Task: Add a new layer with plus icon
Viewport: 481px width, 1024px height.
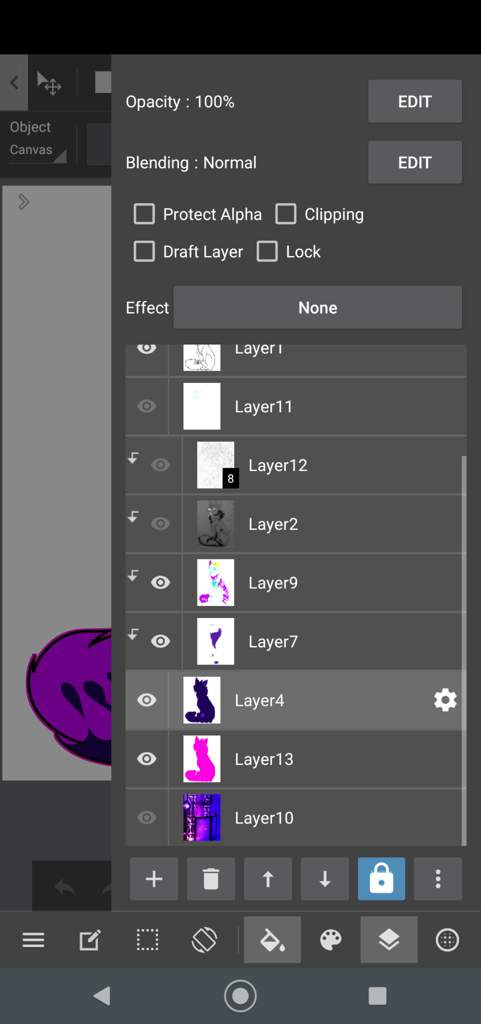Action: (153, 879)
